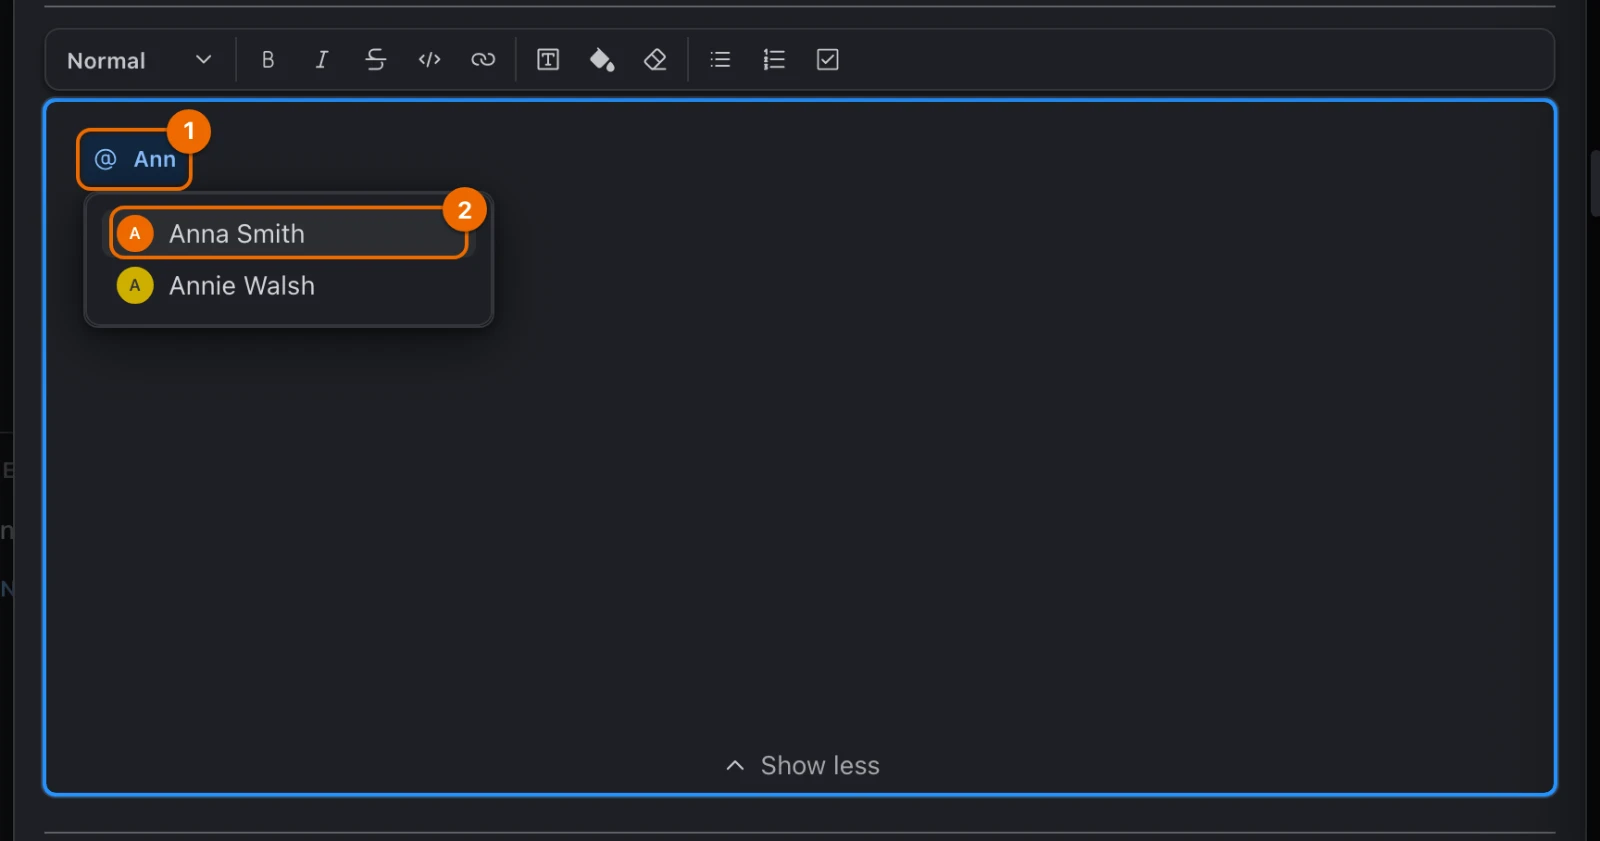Apply strikethrough formatting
The height and width of the screenshot is (841, 1600).
[x=375, y=60]
